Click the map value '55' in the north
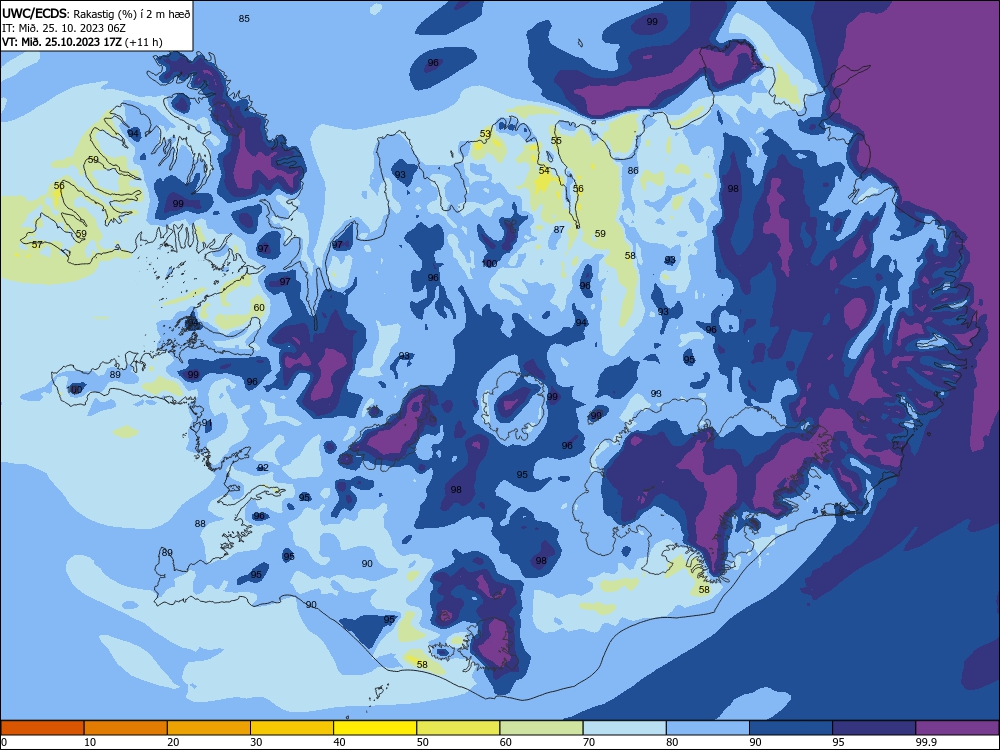This screenshot has height=750, width=1000. tap(556, 141)
